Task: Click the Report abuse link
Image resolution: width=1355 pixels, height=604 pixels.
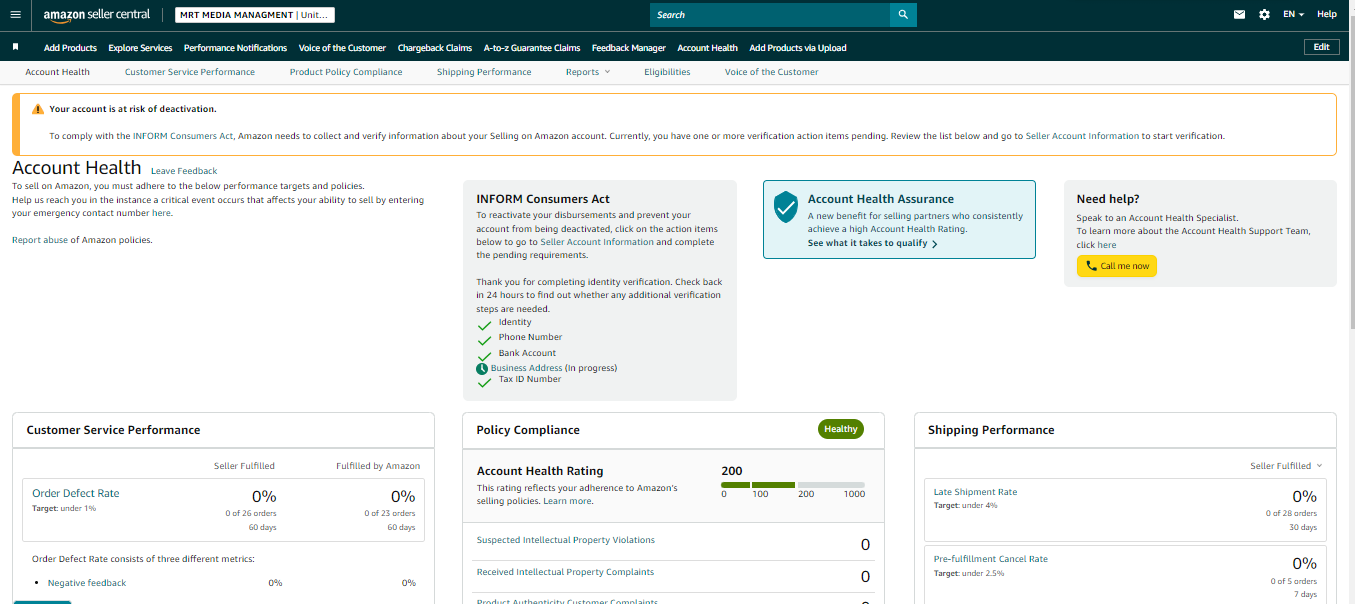Action: [40, 240]
